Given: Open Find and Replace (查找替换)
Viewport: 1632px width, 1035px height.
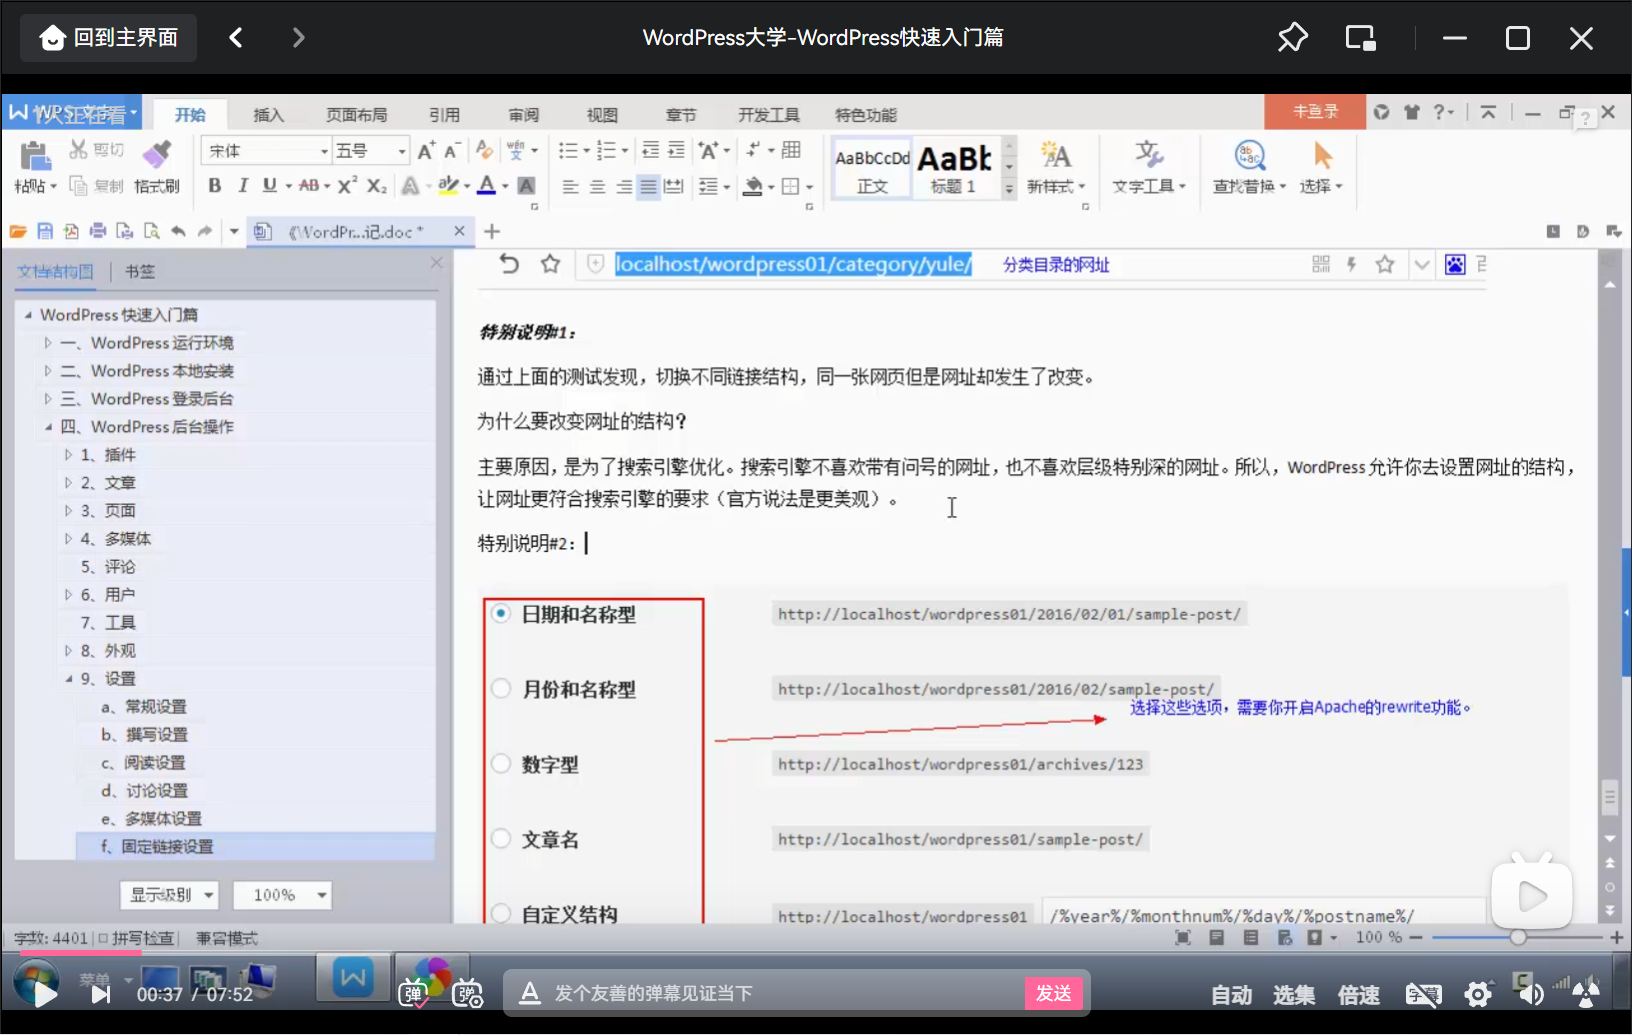Looking at the screenshot, I should 1249,167.
